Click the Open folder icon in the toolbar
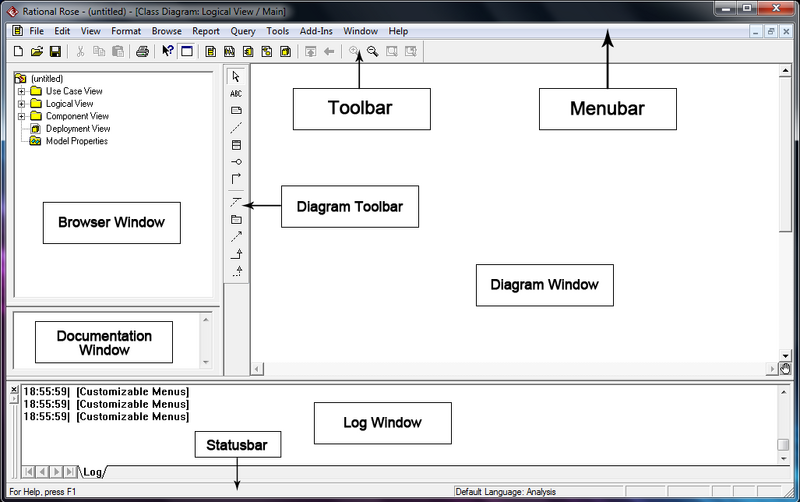 [x=37, y=51]
